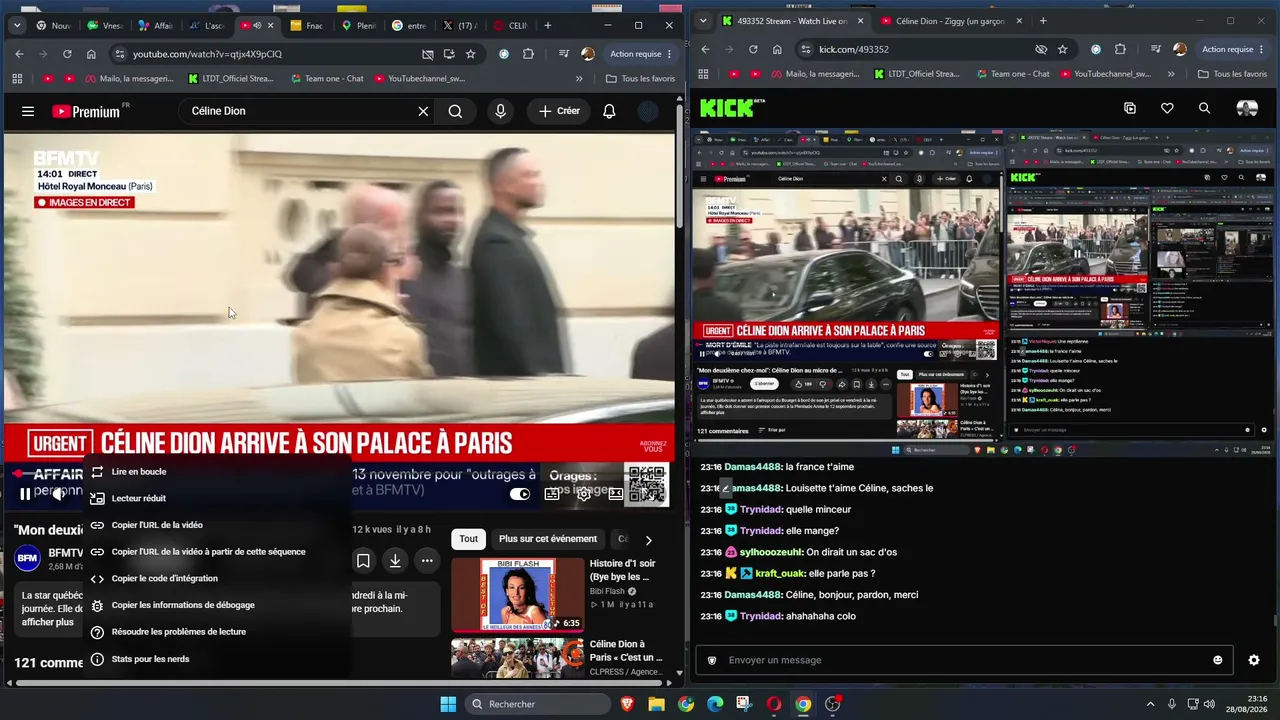Click username kraft_ouak in chat
The height and width of the screenshot is (720, 1280).
pos(779,574)
